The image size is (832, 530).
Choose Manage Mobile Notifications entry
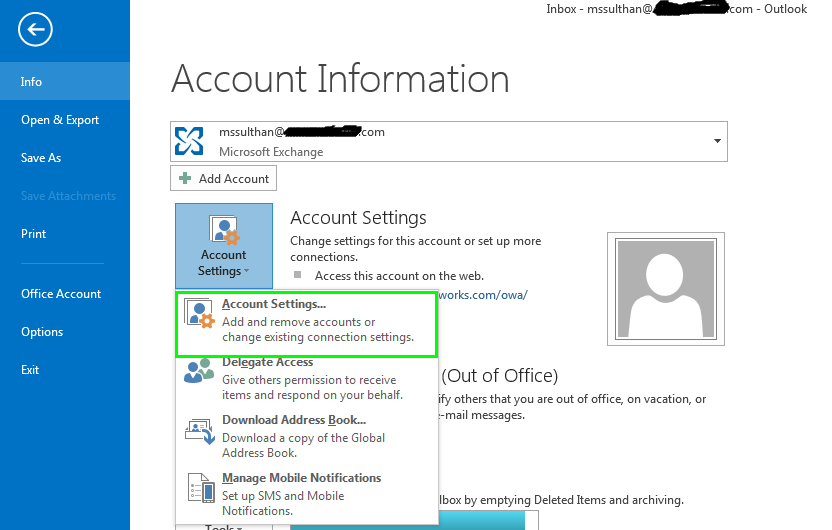(x=306, y=494)
